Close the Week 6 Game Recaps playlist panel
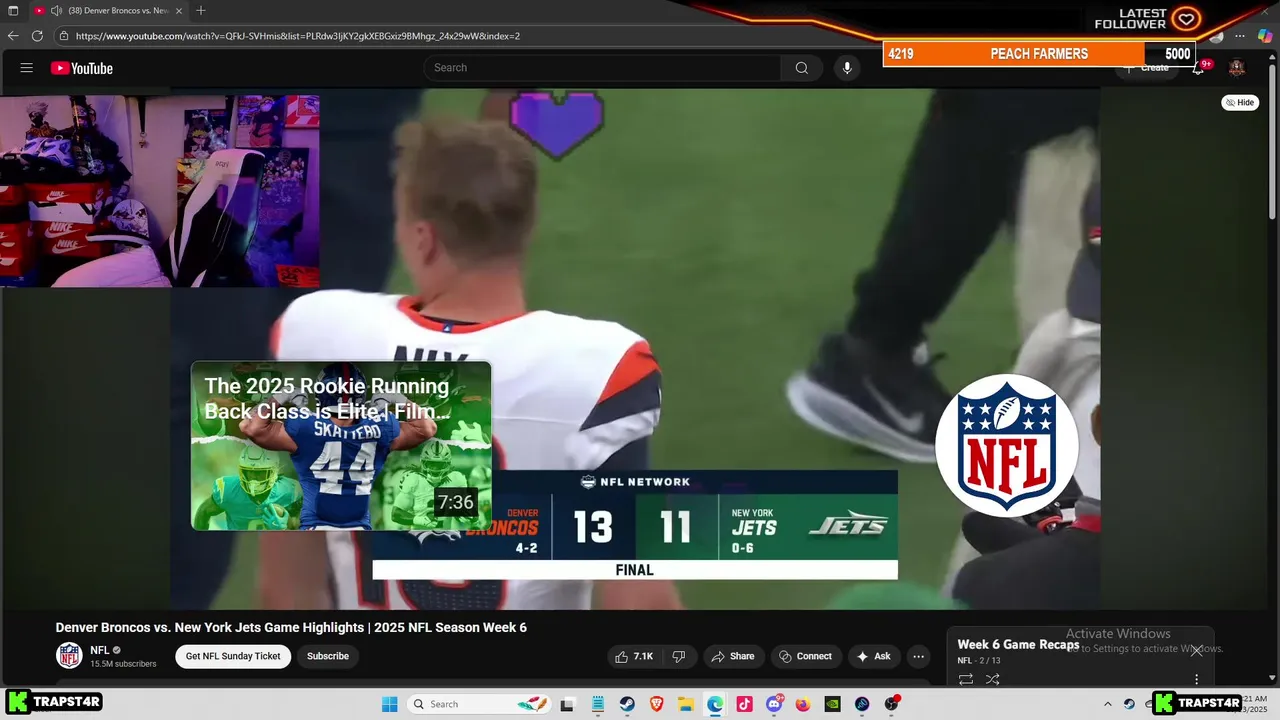The image size is (1280, 720). (1196, 650)
